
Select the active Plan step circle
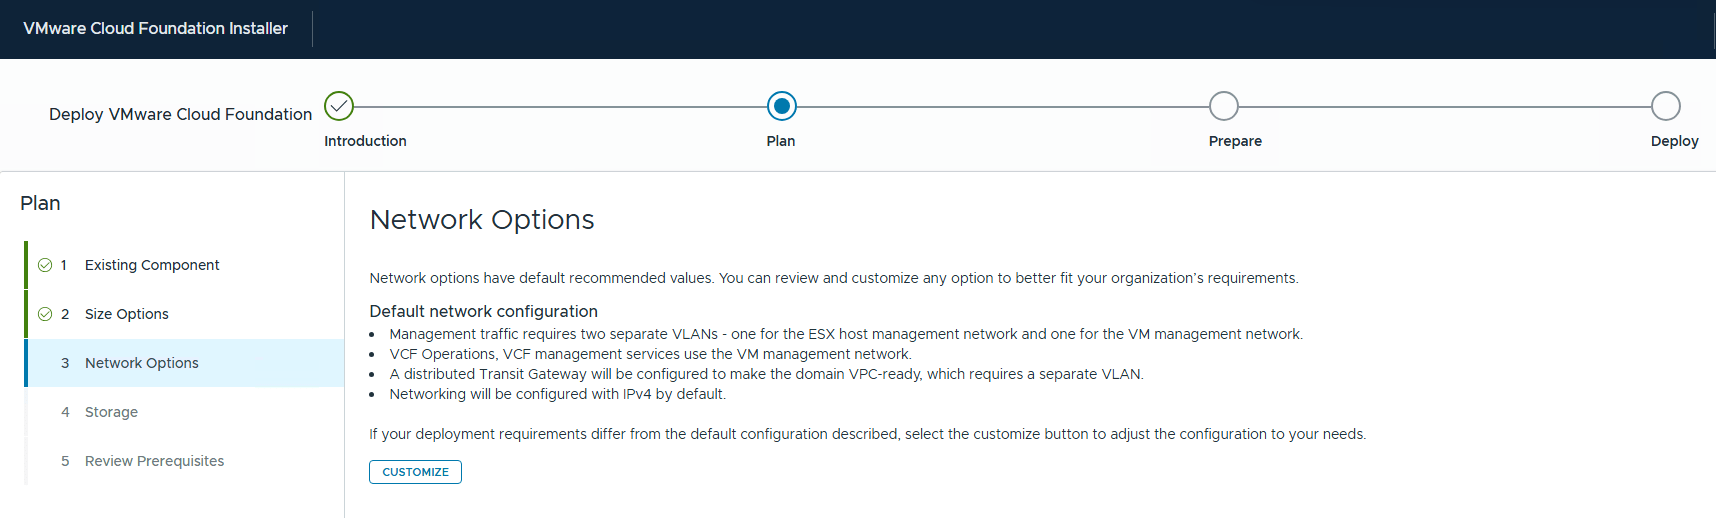(782, 106)
